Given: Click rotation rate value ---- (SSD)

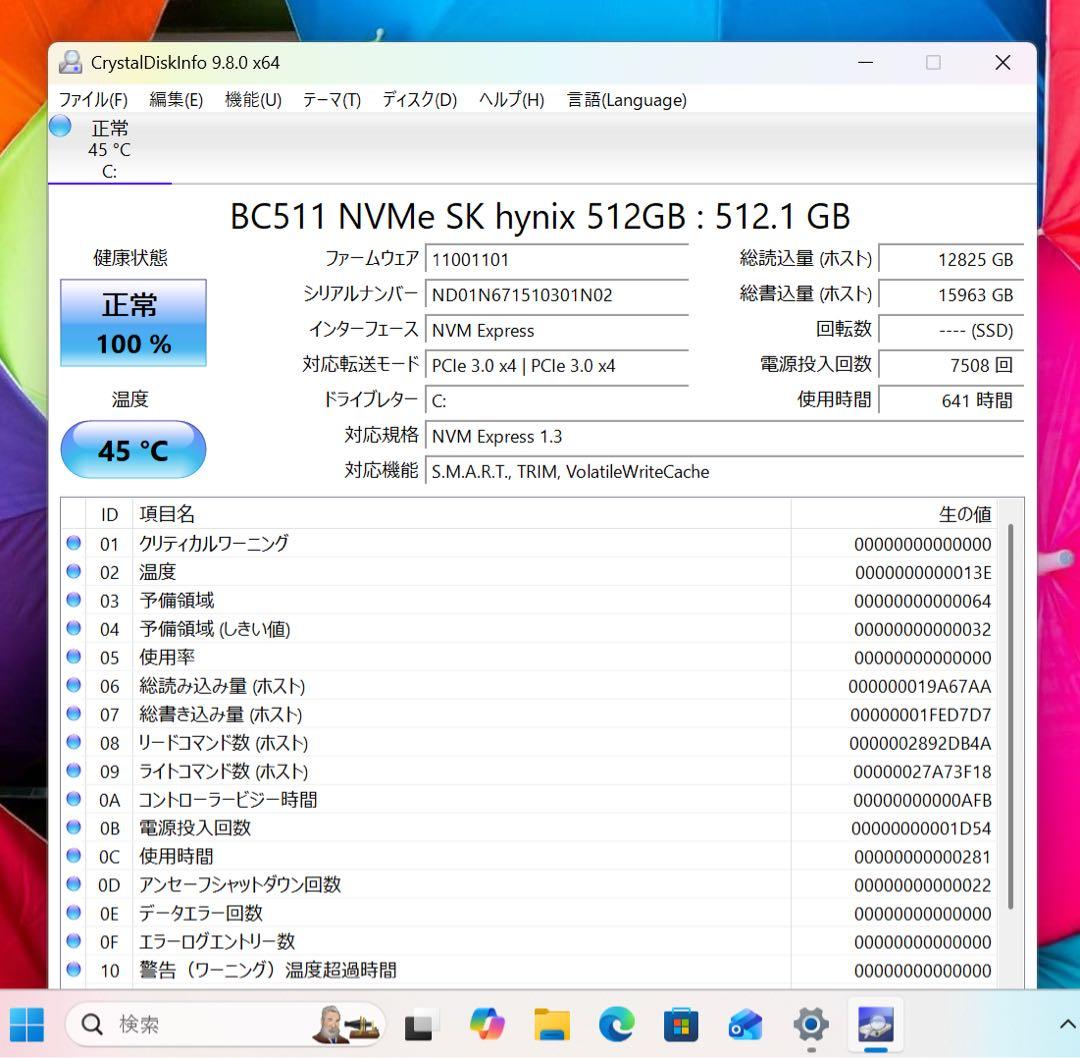Looking at the screenshot, I should pyautogui.click(x=951, y=331).
